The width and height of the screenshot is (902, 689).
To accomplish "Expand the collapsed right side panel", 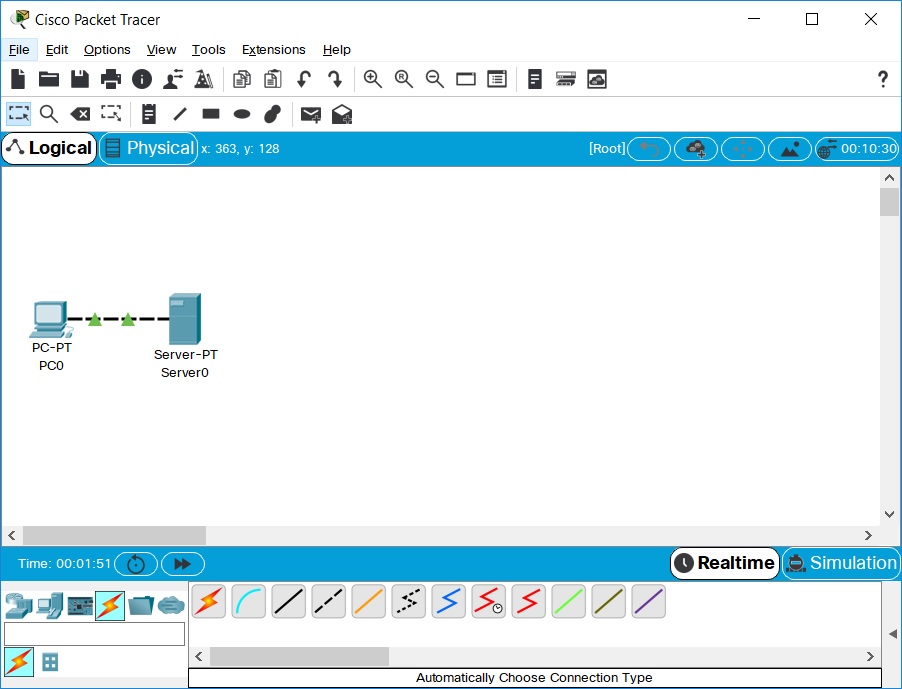I will click(x=892, y=634).
